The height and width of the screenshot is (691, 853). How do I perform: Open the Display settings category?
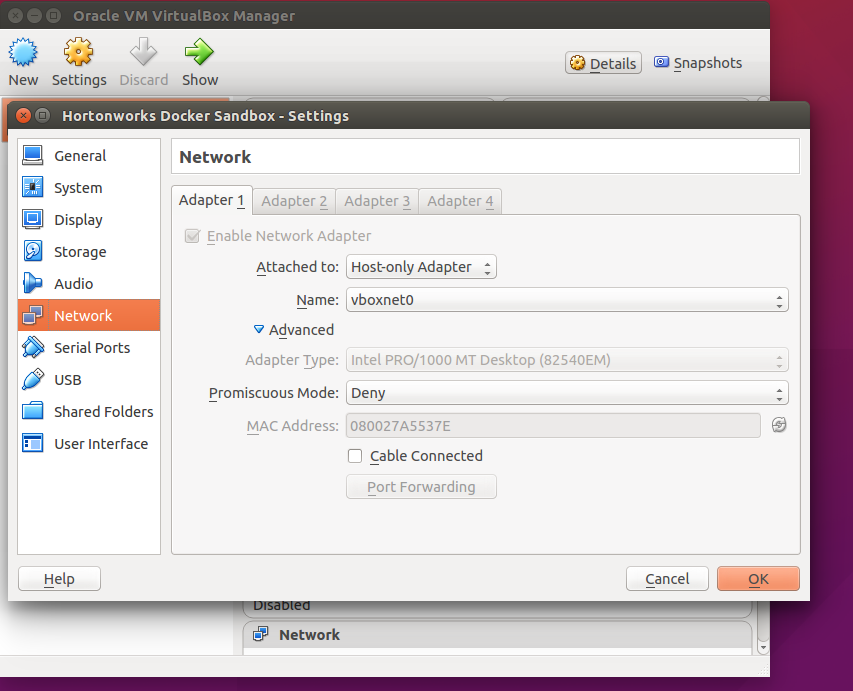(89, 220)
